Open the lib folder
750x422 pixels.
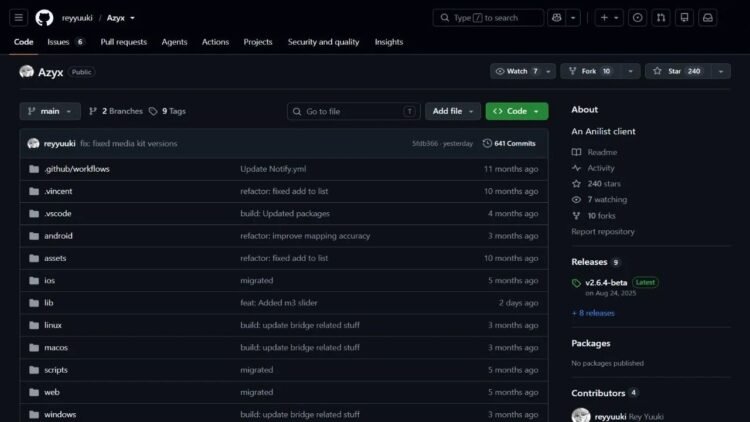point(49,303)
